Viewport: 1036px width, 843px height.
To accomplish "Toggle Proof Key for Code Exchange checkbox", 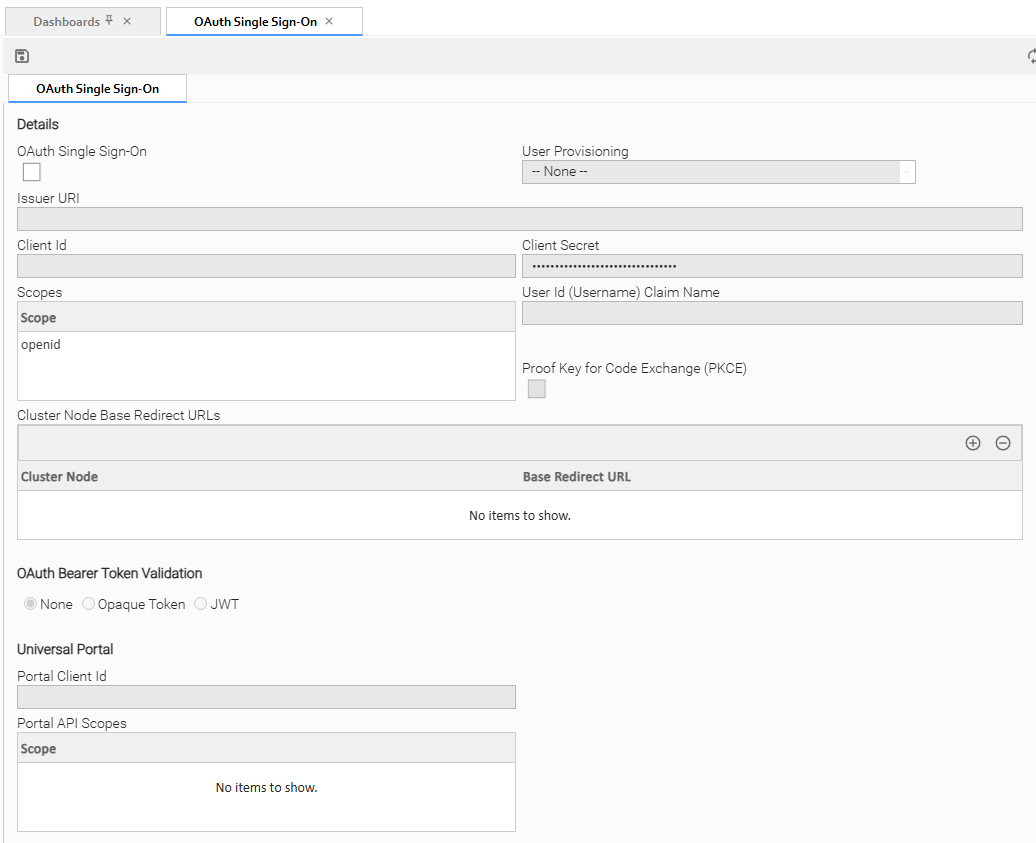I will point(537,389).
